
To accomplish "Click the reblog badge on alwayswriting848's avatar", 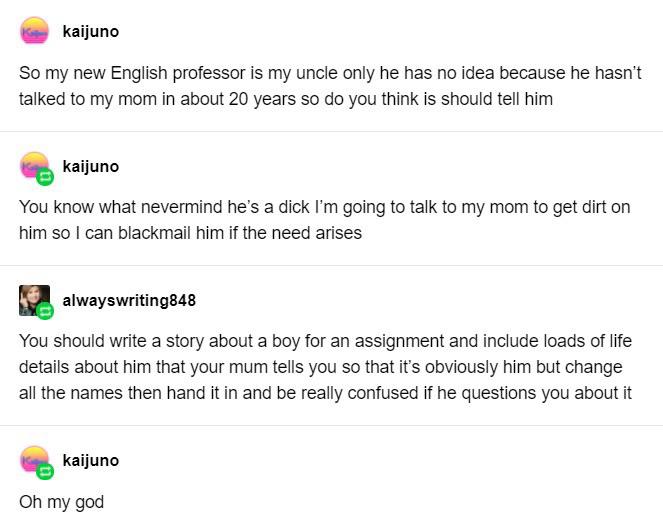I will pyautogui.click(x=45, y=311).
